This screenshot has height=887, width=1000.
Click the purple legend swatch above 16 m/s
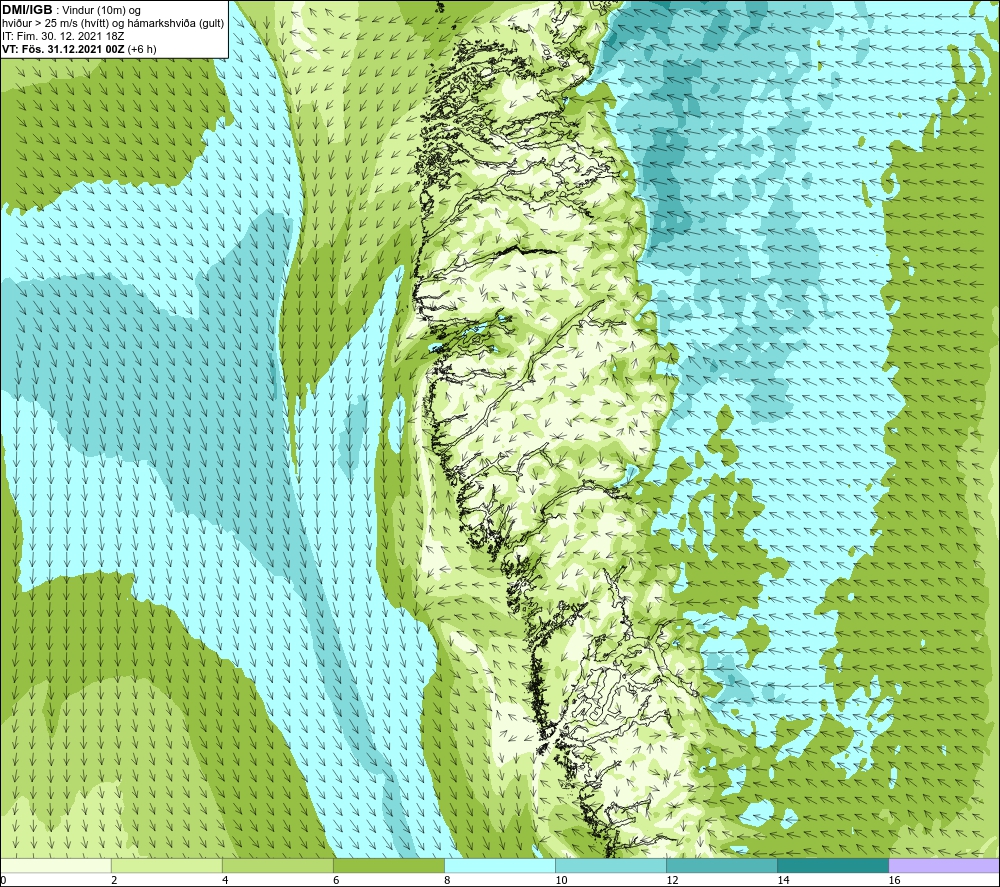944,865
